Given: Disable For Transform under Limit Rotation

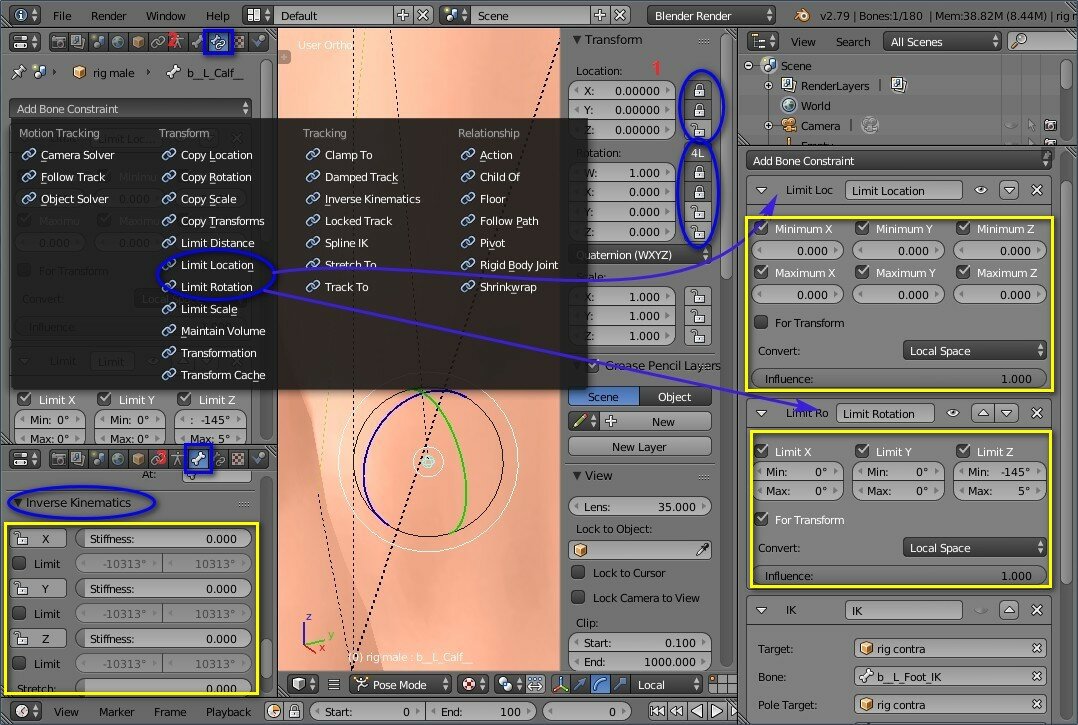Looking at the screenshot, I should coord(761,520).
